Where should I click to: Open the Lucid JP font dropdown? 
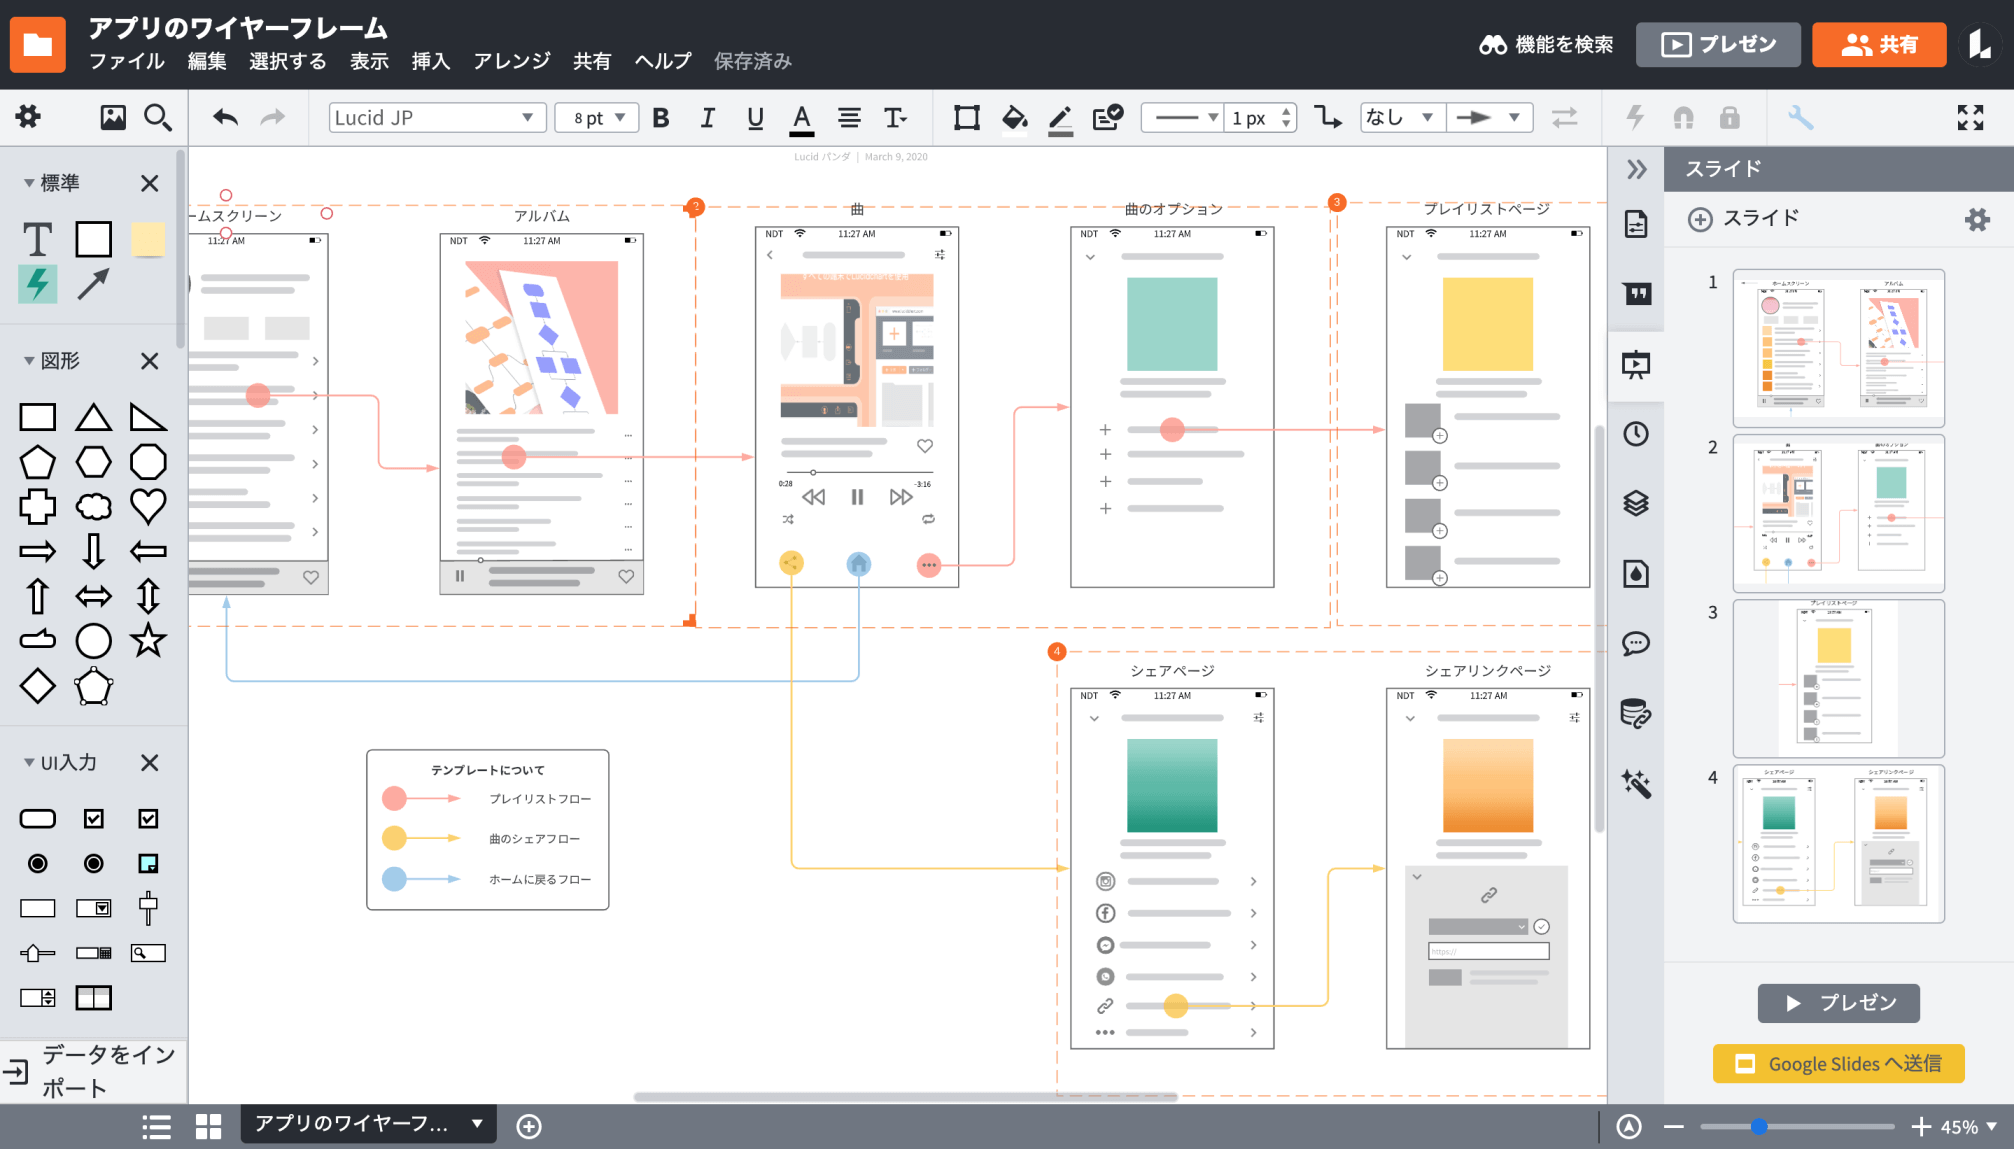[436, 118]
